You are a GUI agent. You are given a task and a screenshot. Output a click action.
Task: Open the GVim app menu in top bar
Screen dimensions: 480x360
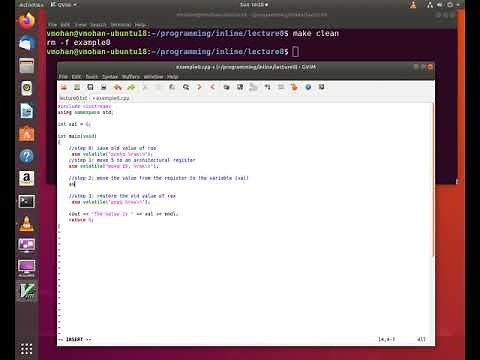[x=63, y=5]
